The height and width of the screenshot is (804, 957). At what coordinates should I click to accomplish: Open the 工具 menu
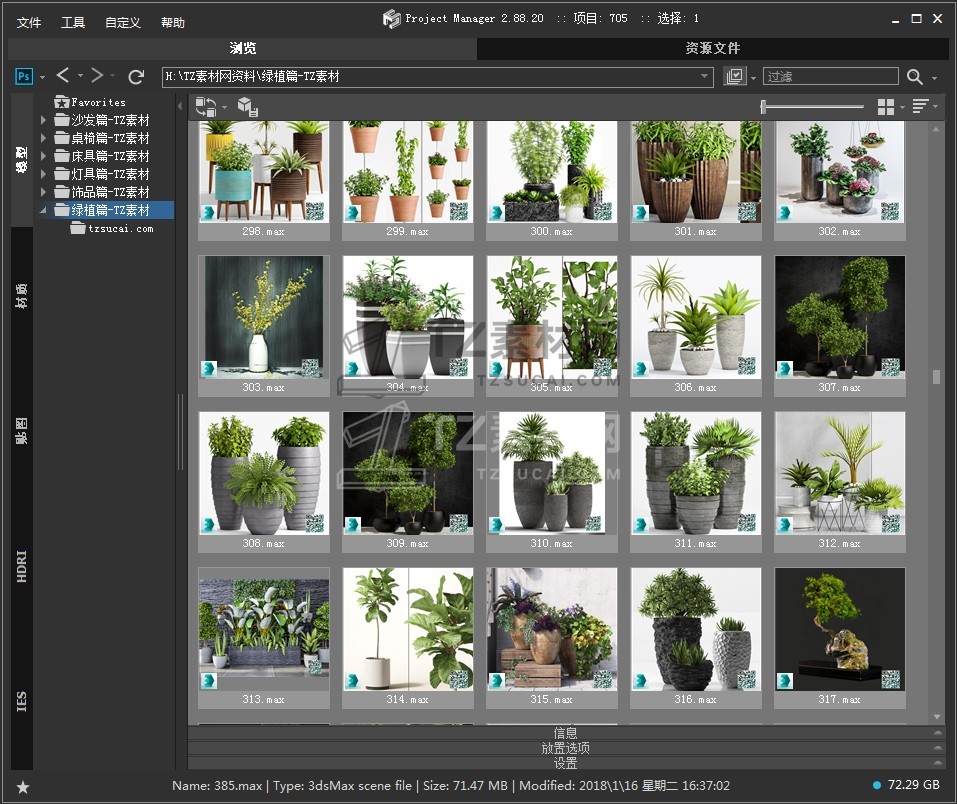pos(73,22)
